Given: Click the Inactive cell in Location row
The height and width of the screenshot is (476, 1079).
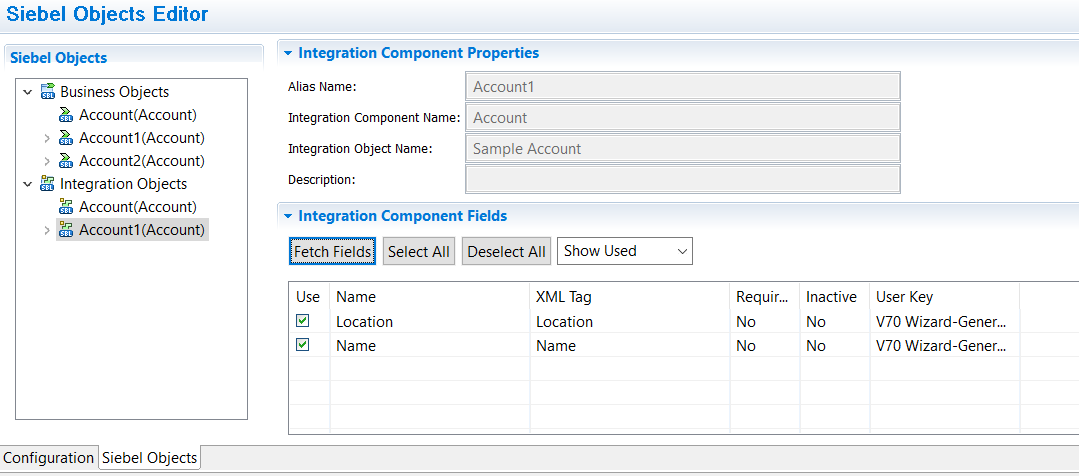Looking at the screenshot, I should click(x=834, y=321).
